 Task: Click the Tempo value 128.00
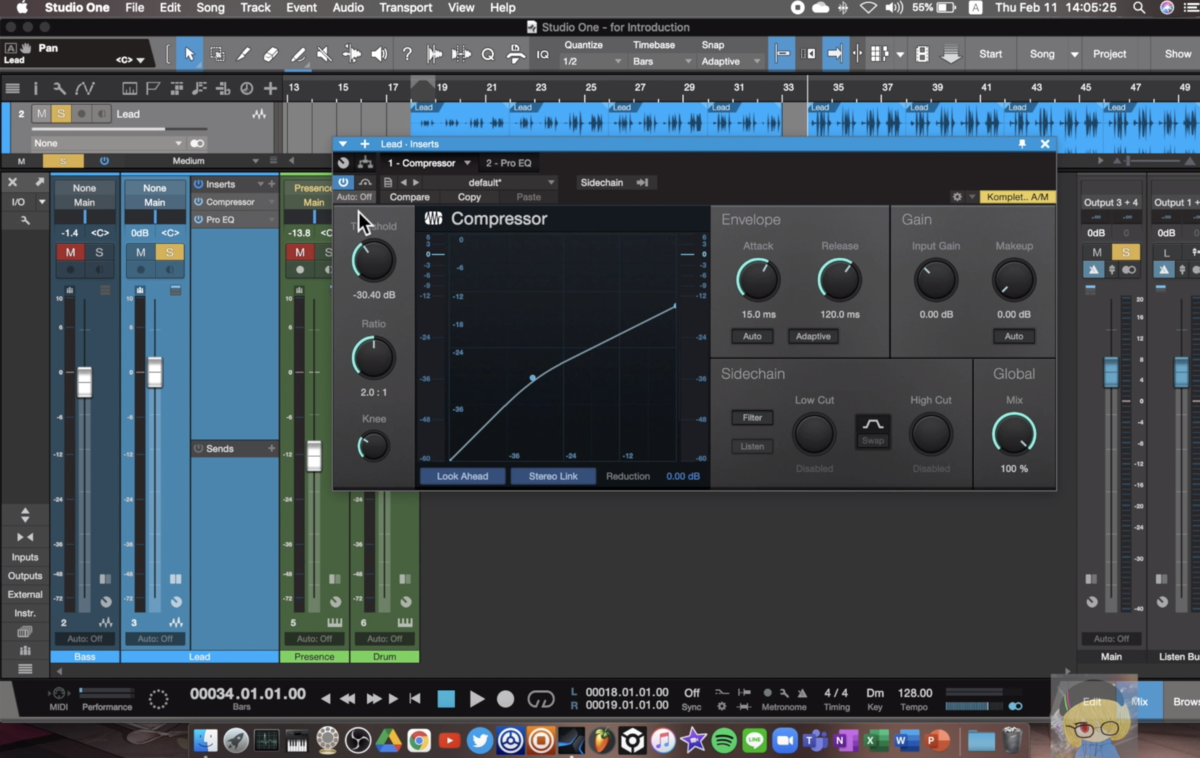click(x=915, y=693)
